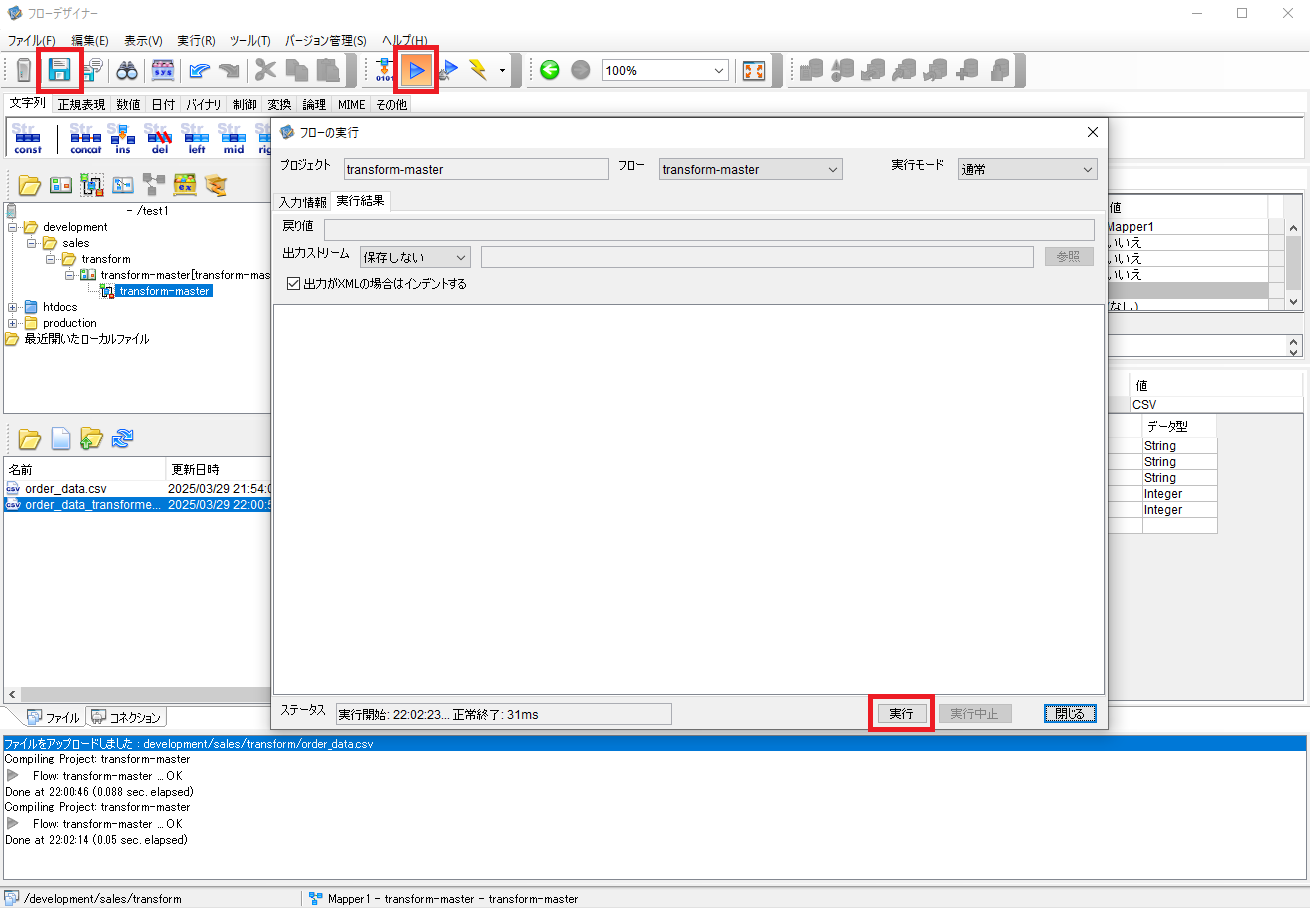Select the Str concat function icon
Screen dimensions: 1310x908
pos(86,138)
